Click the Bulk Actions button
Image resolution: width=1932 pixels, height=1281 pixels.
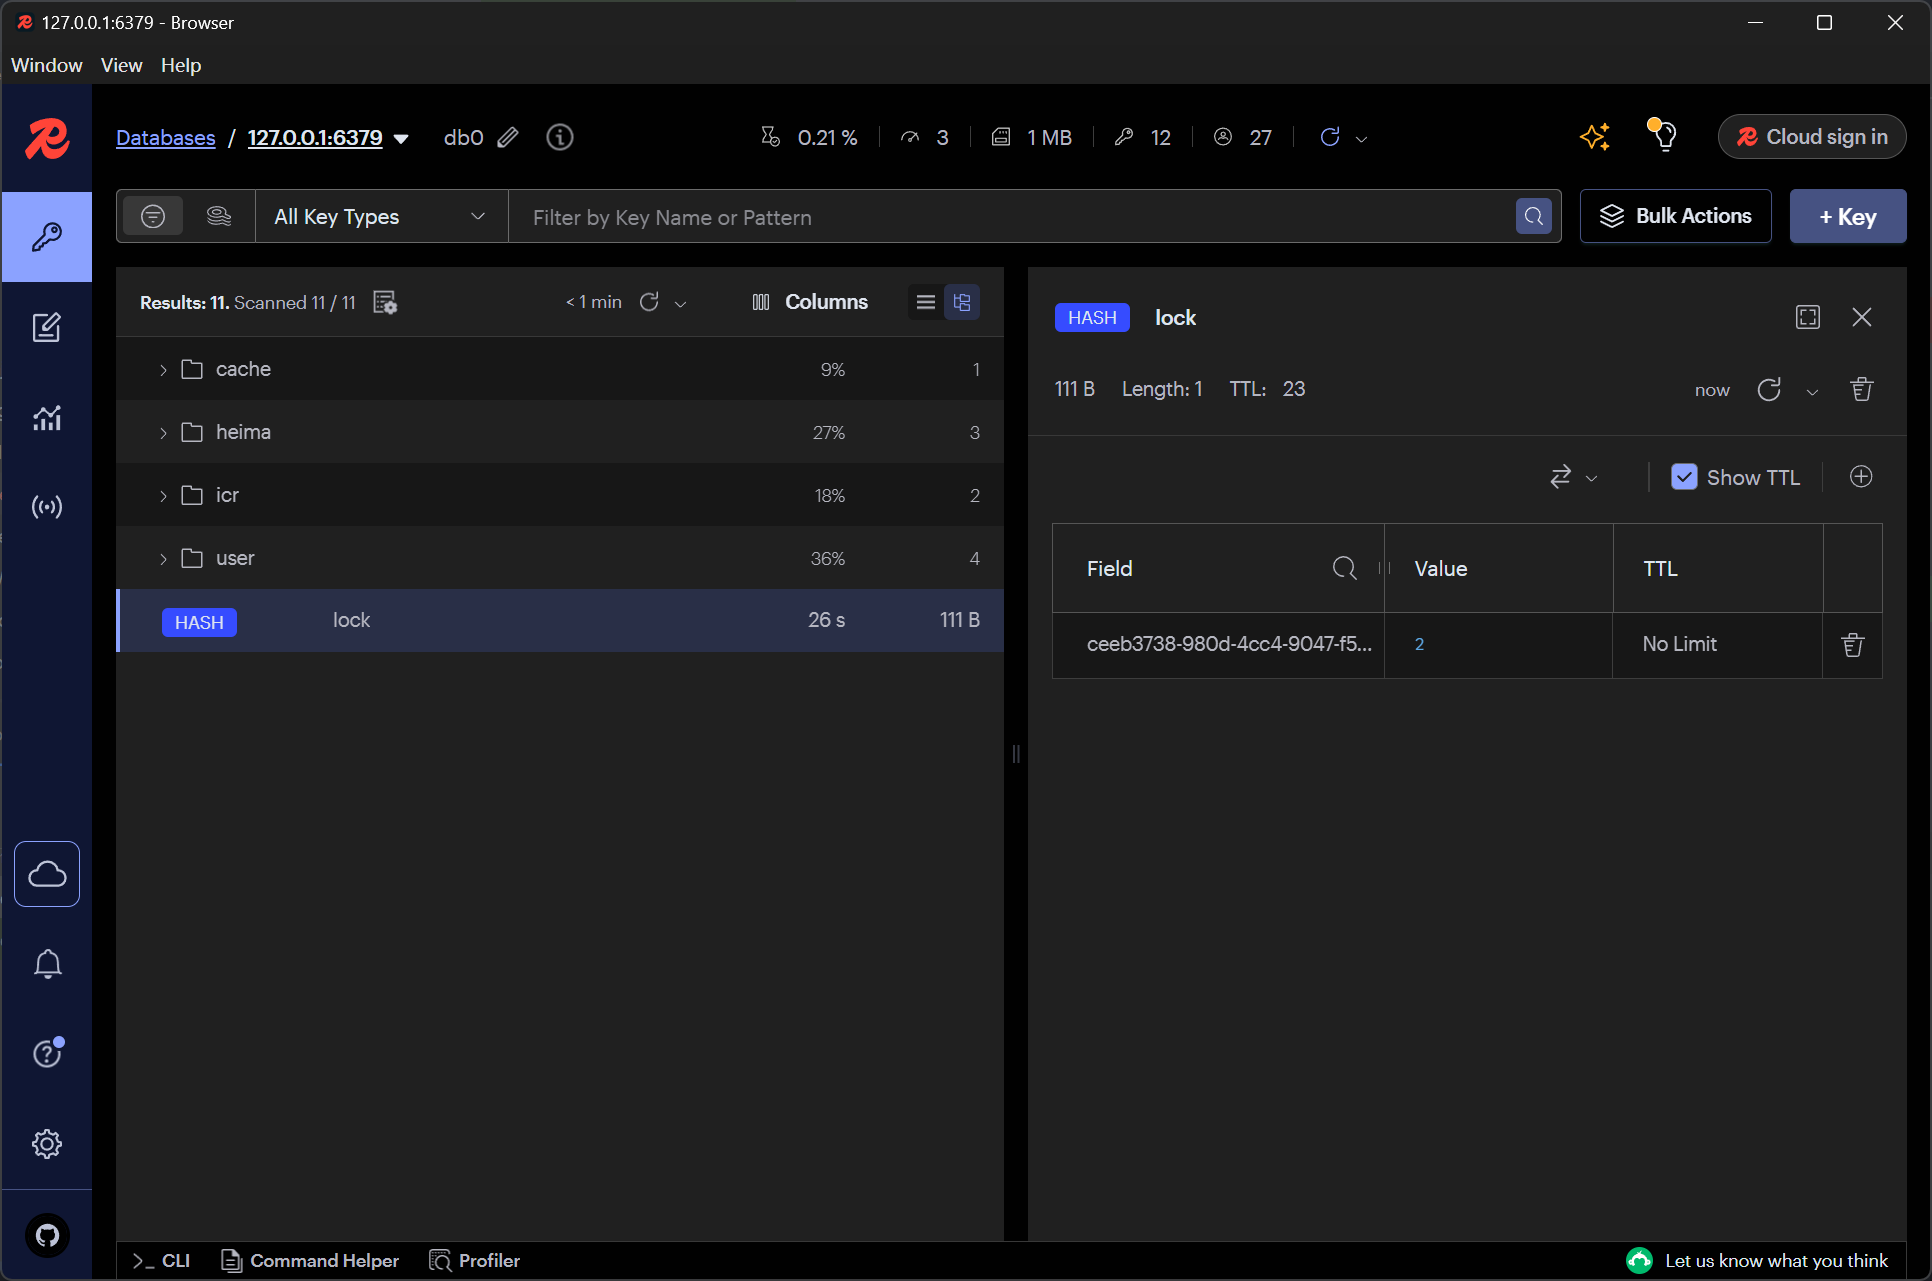click(1676, 216)
